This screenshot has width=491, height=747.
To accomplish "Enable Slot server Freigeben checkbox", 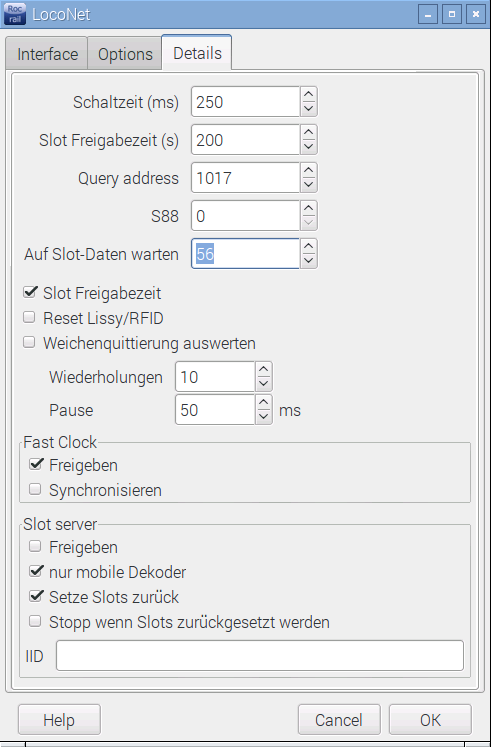I will click(x=35, y=546).
